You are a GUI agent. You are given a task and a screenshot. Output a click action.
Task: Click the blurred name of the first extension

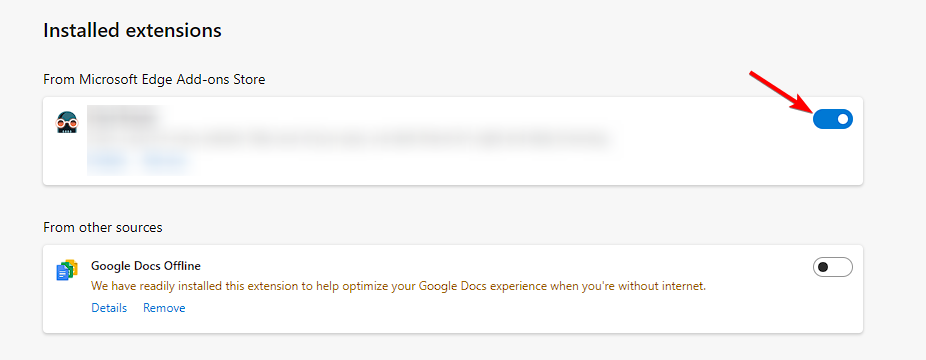click(124, 117)
